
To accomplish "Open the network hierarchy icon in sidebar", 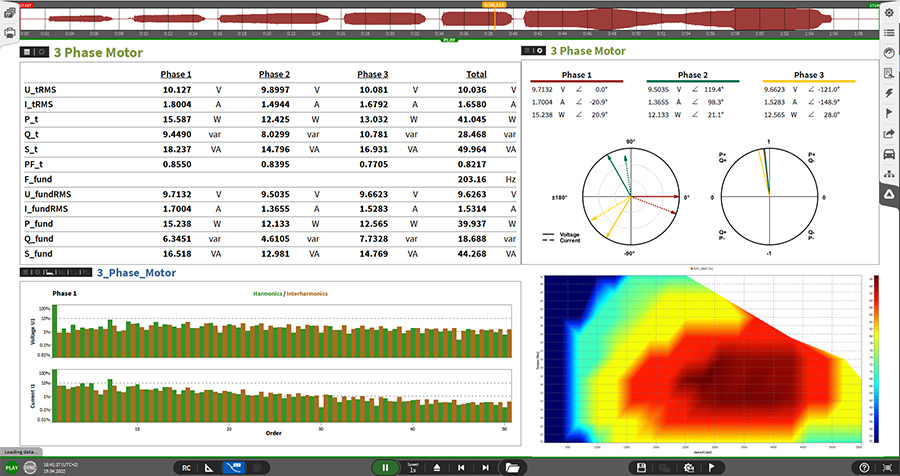I will (888, 174).
